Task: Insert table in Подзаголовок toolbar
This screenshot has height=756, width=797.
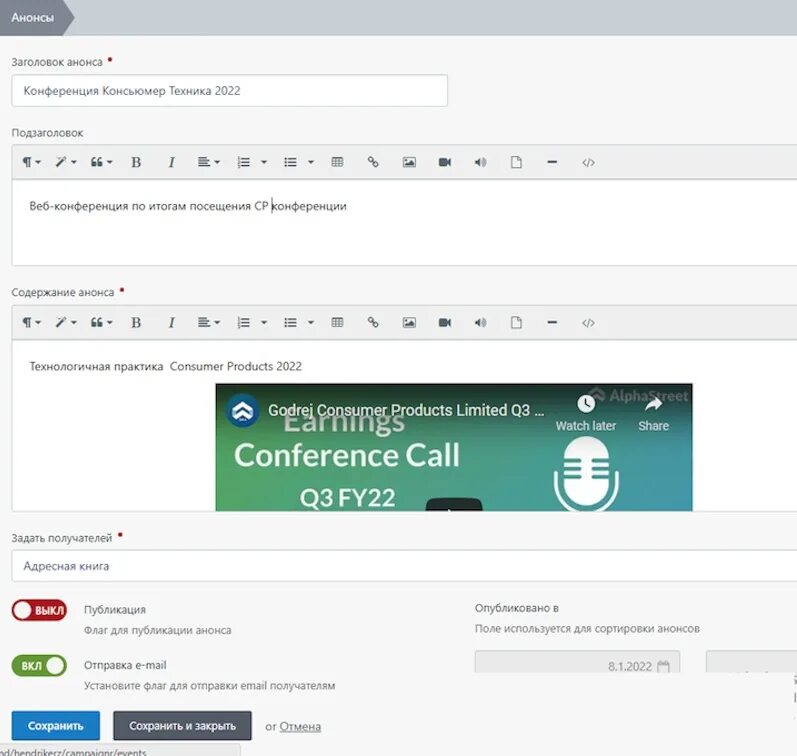Action: coord(337,162)
